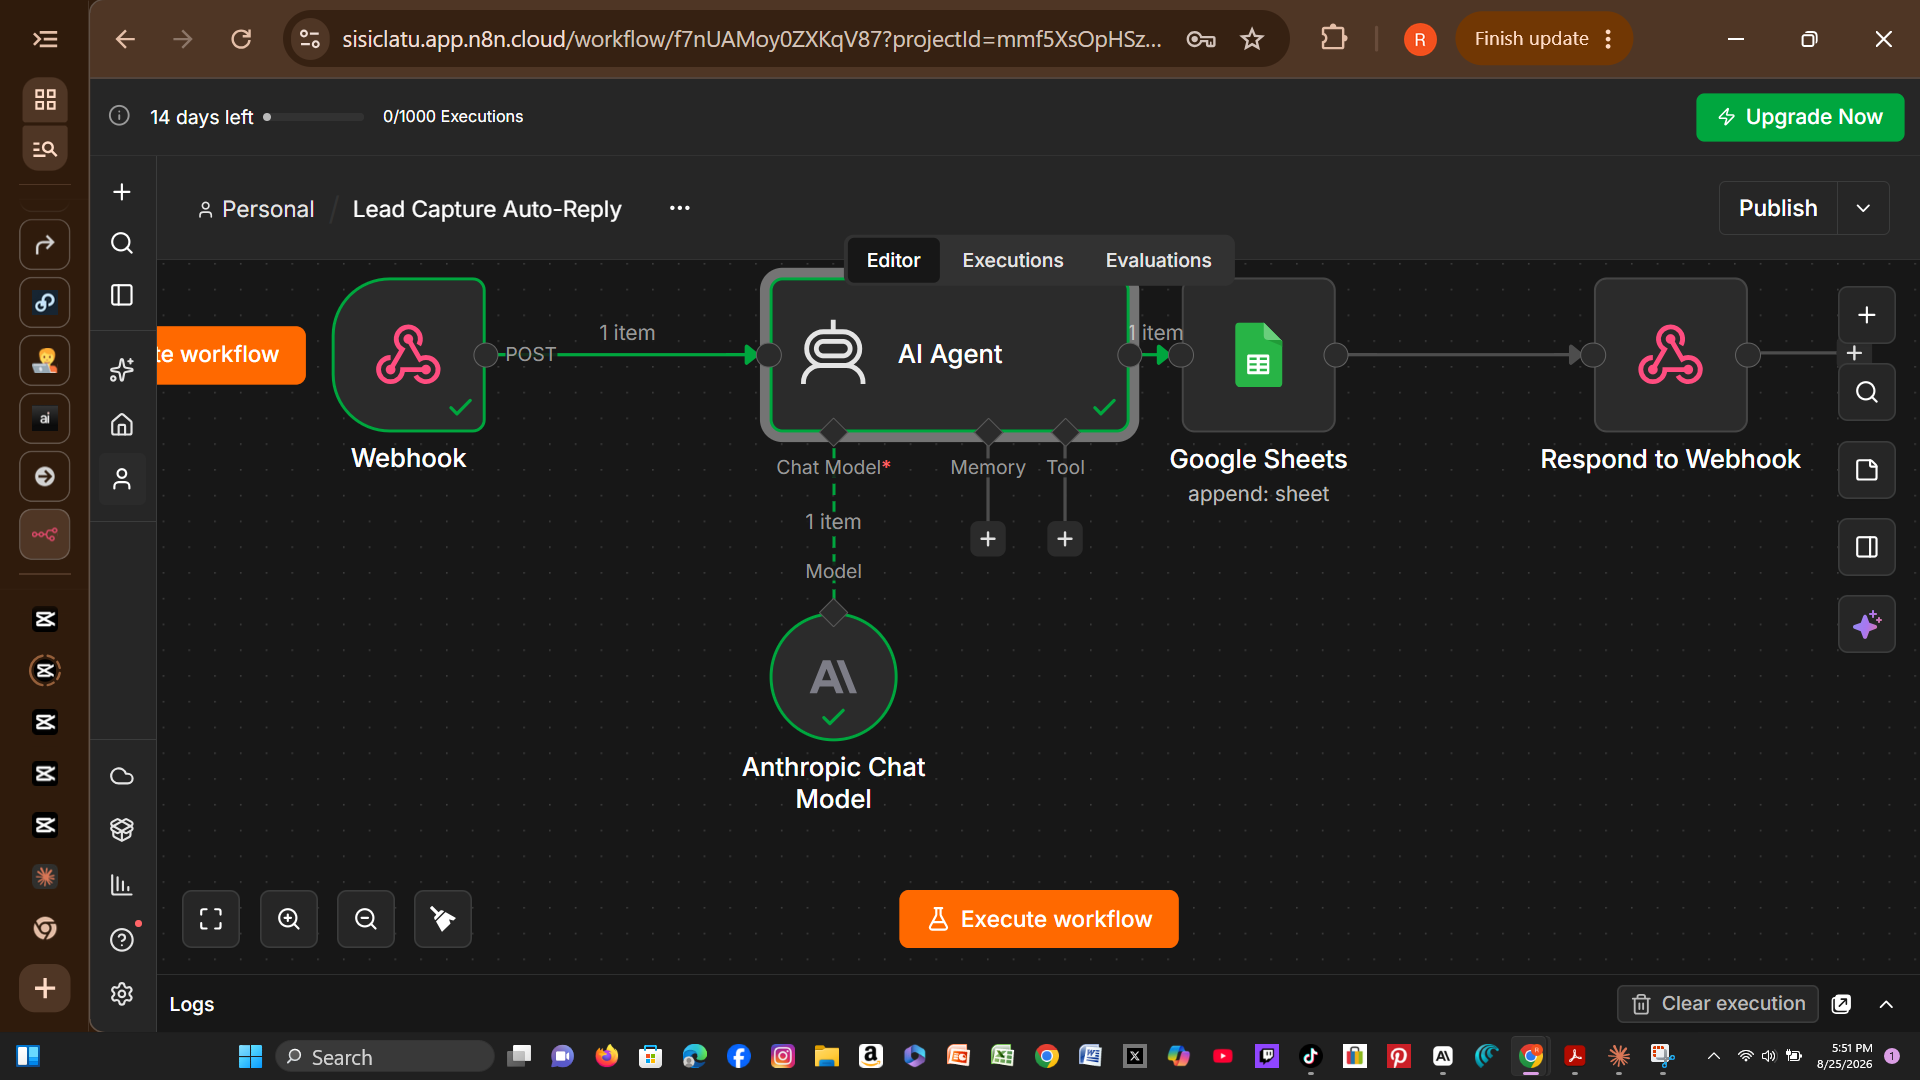Image resolution: width=1920 pixels, height=1080 pixels.
Task: Open the Windows Start menu
Action: tap(250, 1056)
